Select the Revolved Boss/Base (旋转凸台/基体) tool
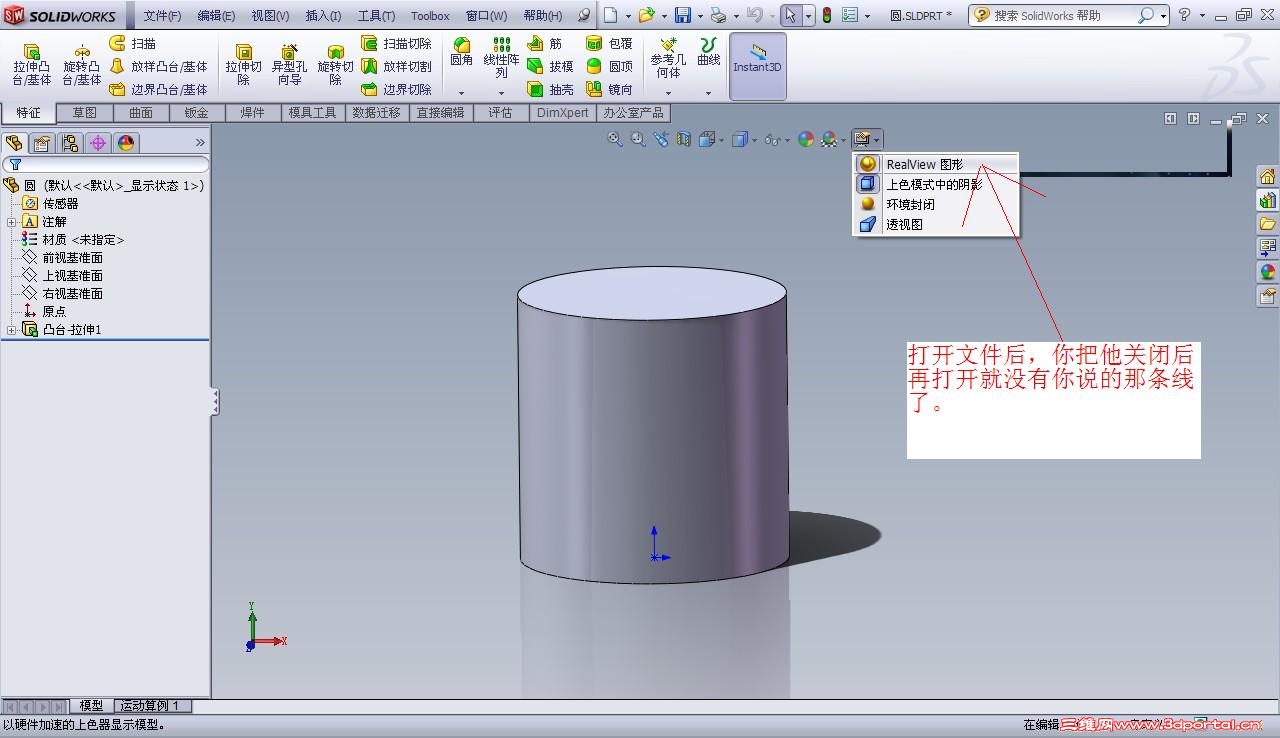This screenshot has width=1280, height=738. click(x=82, y=64)
